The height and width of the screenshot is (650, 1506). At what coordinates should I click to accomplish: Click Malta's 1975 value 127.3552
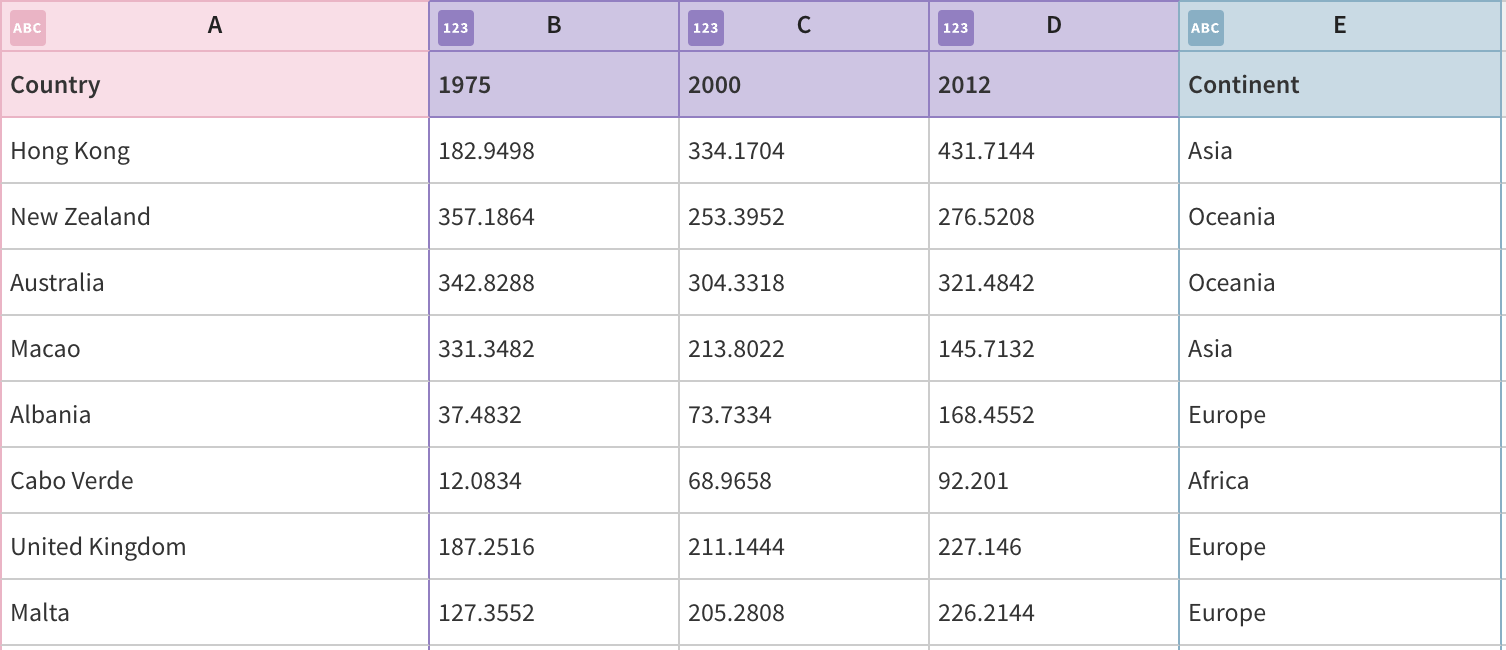[553, 613]
